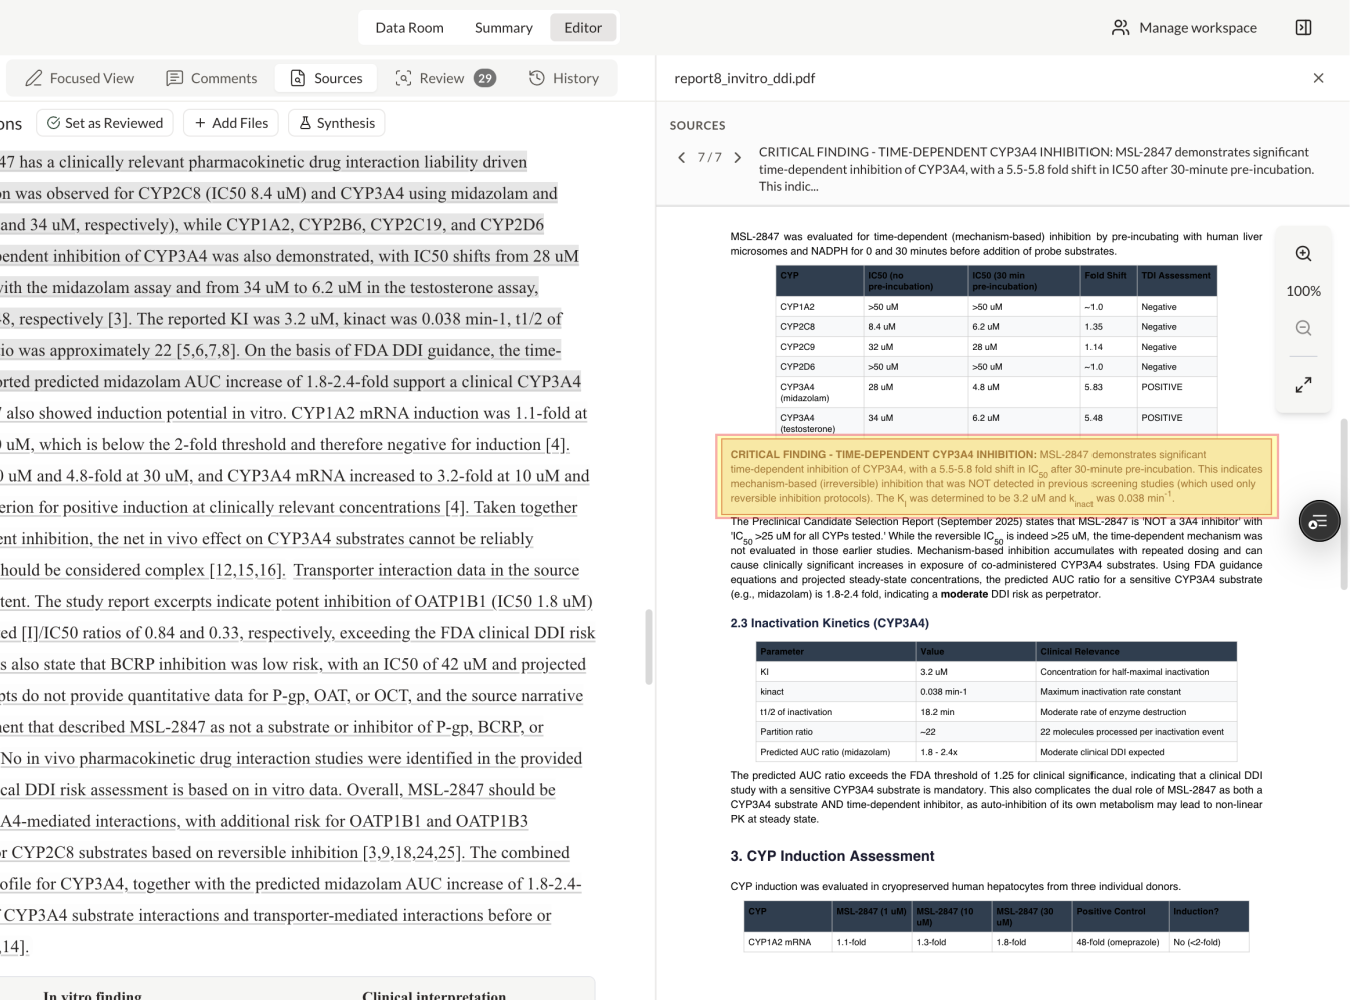Click the '1.8 - 2.4x' value cell
Image resolution: width=1350 pixels, height=1000 pixels.
[x=976, y=752]
